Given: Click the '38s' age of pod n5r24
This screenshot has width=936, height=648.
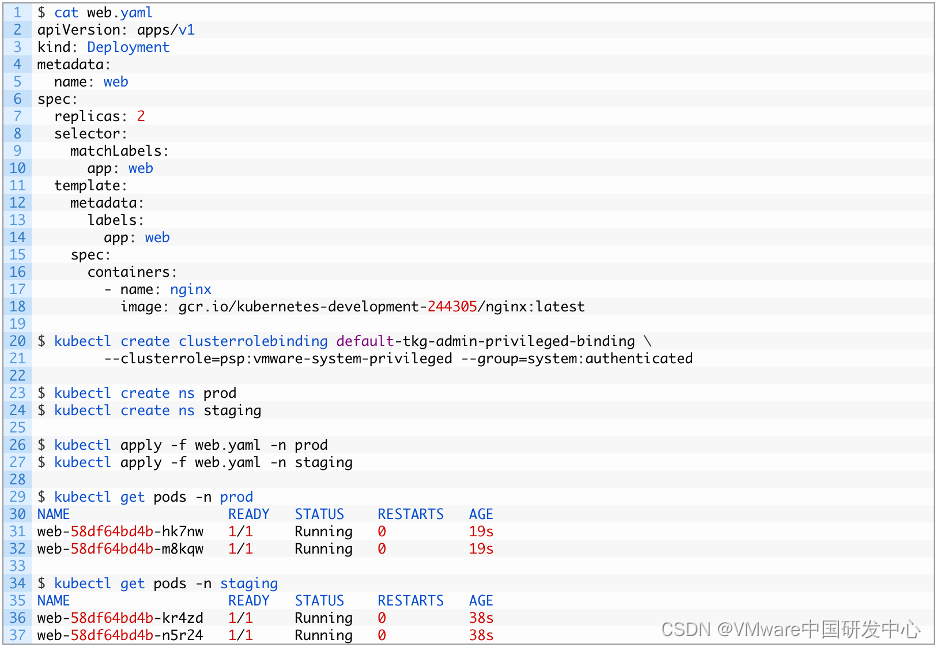Looking at the screenshot, I should tap(481, 635).
